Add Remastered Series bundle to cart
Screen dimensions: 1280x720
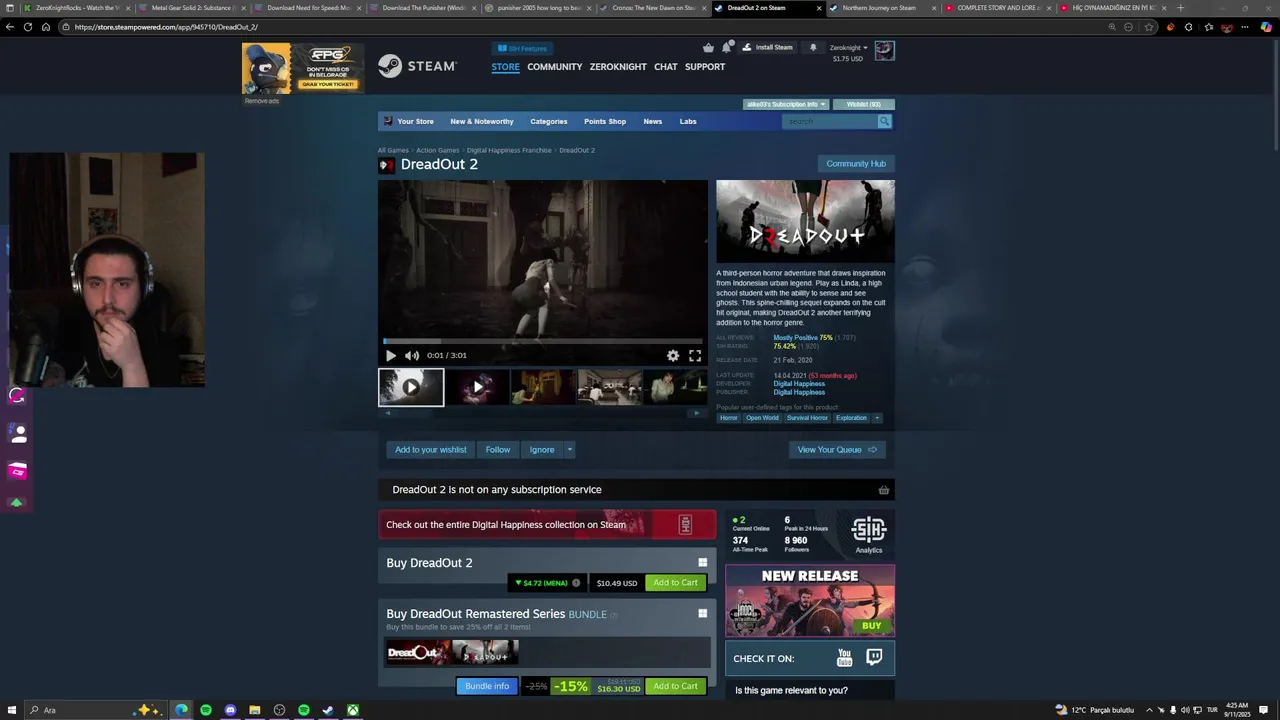click(675, 686)
